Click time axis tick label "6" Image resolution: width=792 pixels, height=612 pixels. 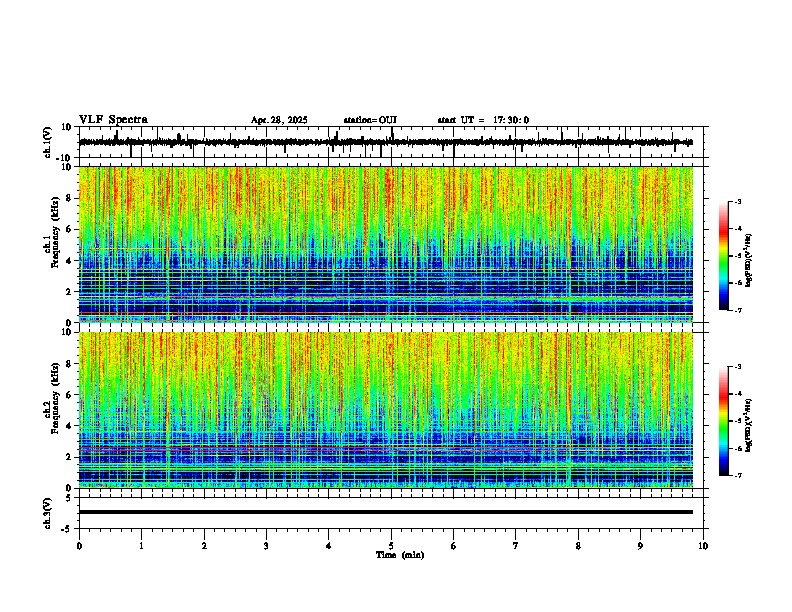point(453,546)
